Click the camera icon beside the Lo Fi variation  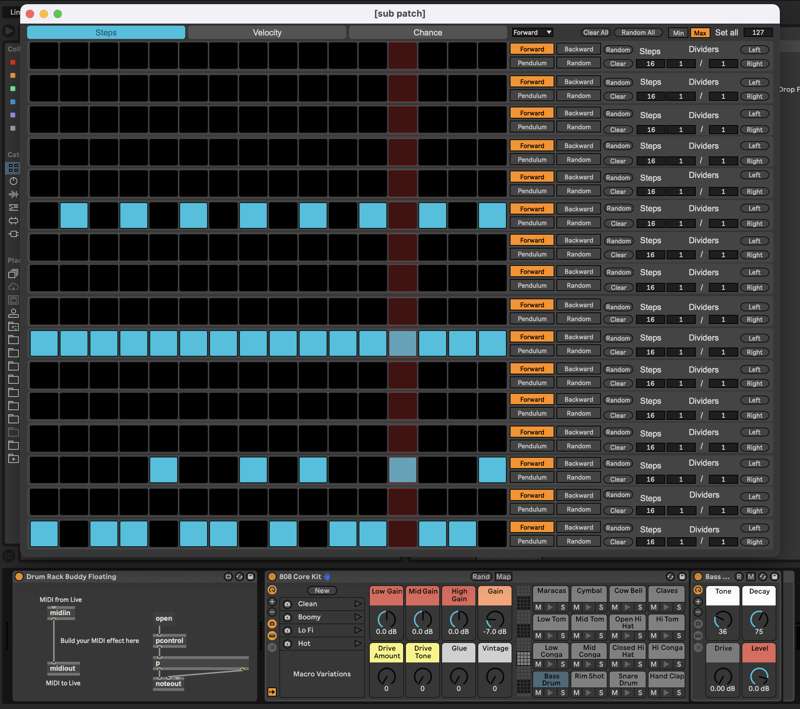tap(287, 630)
